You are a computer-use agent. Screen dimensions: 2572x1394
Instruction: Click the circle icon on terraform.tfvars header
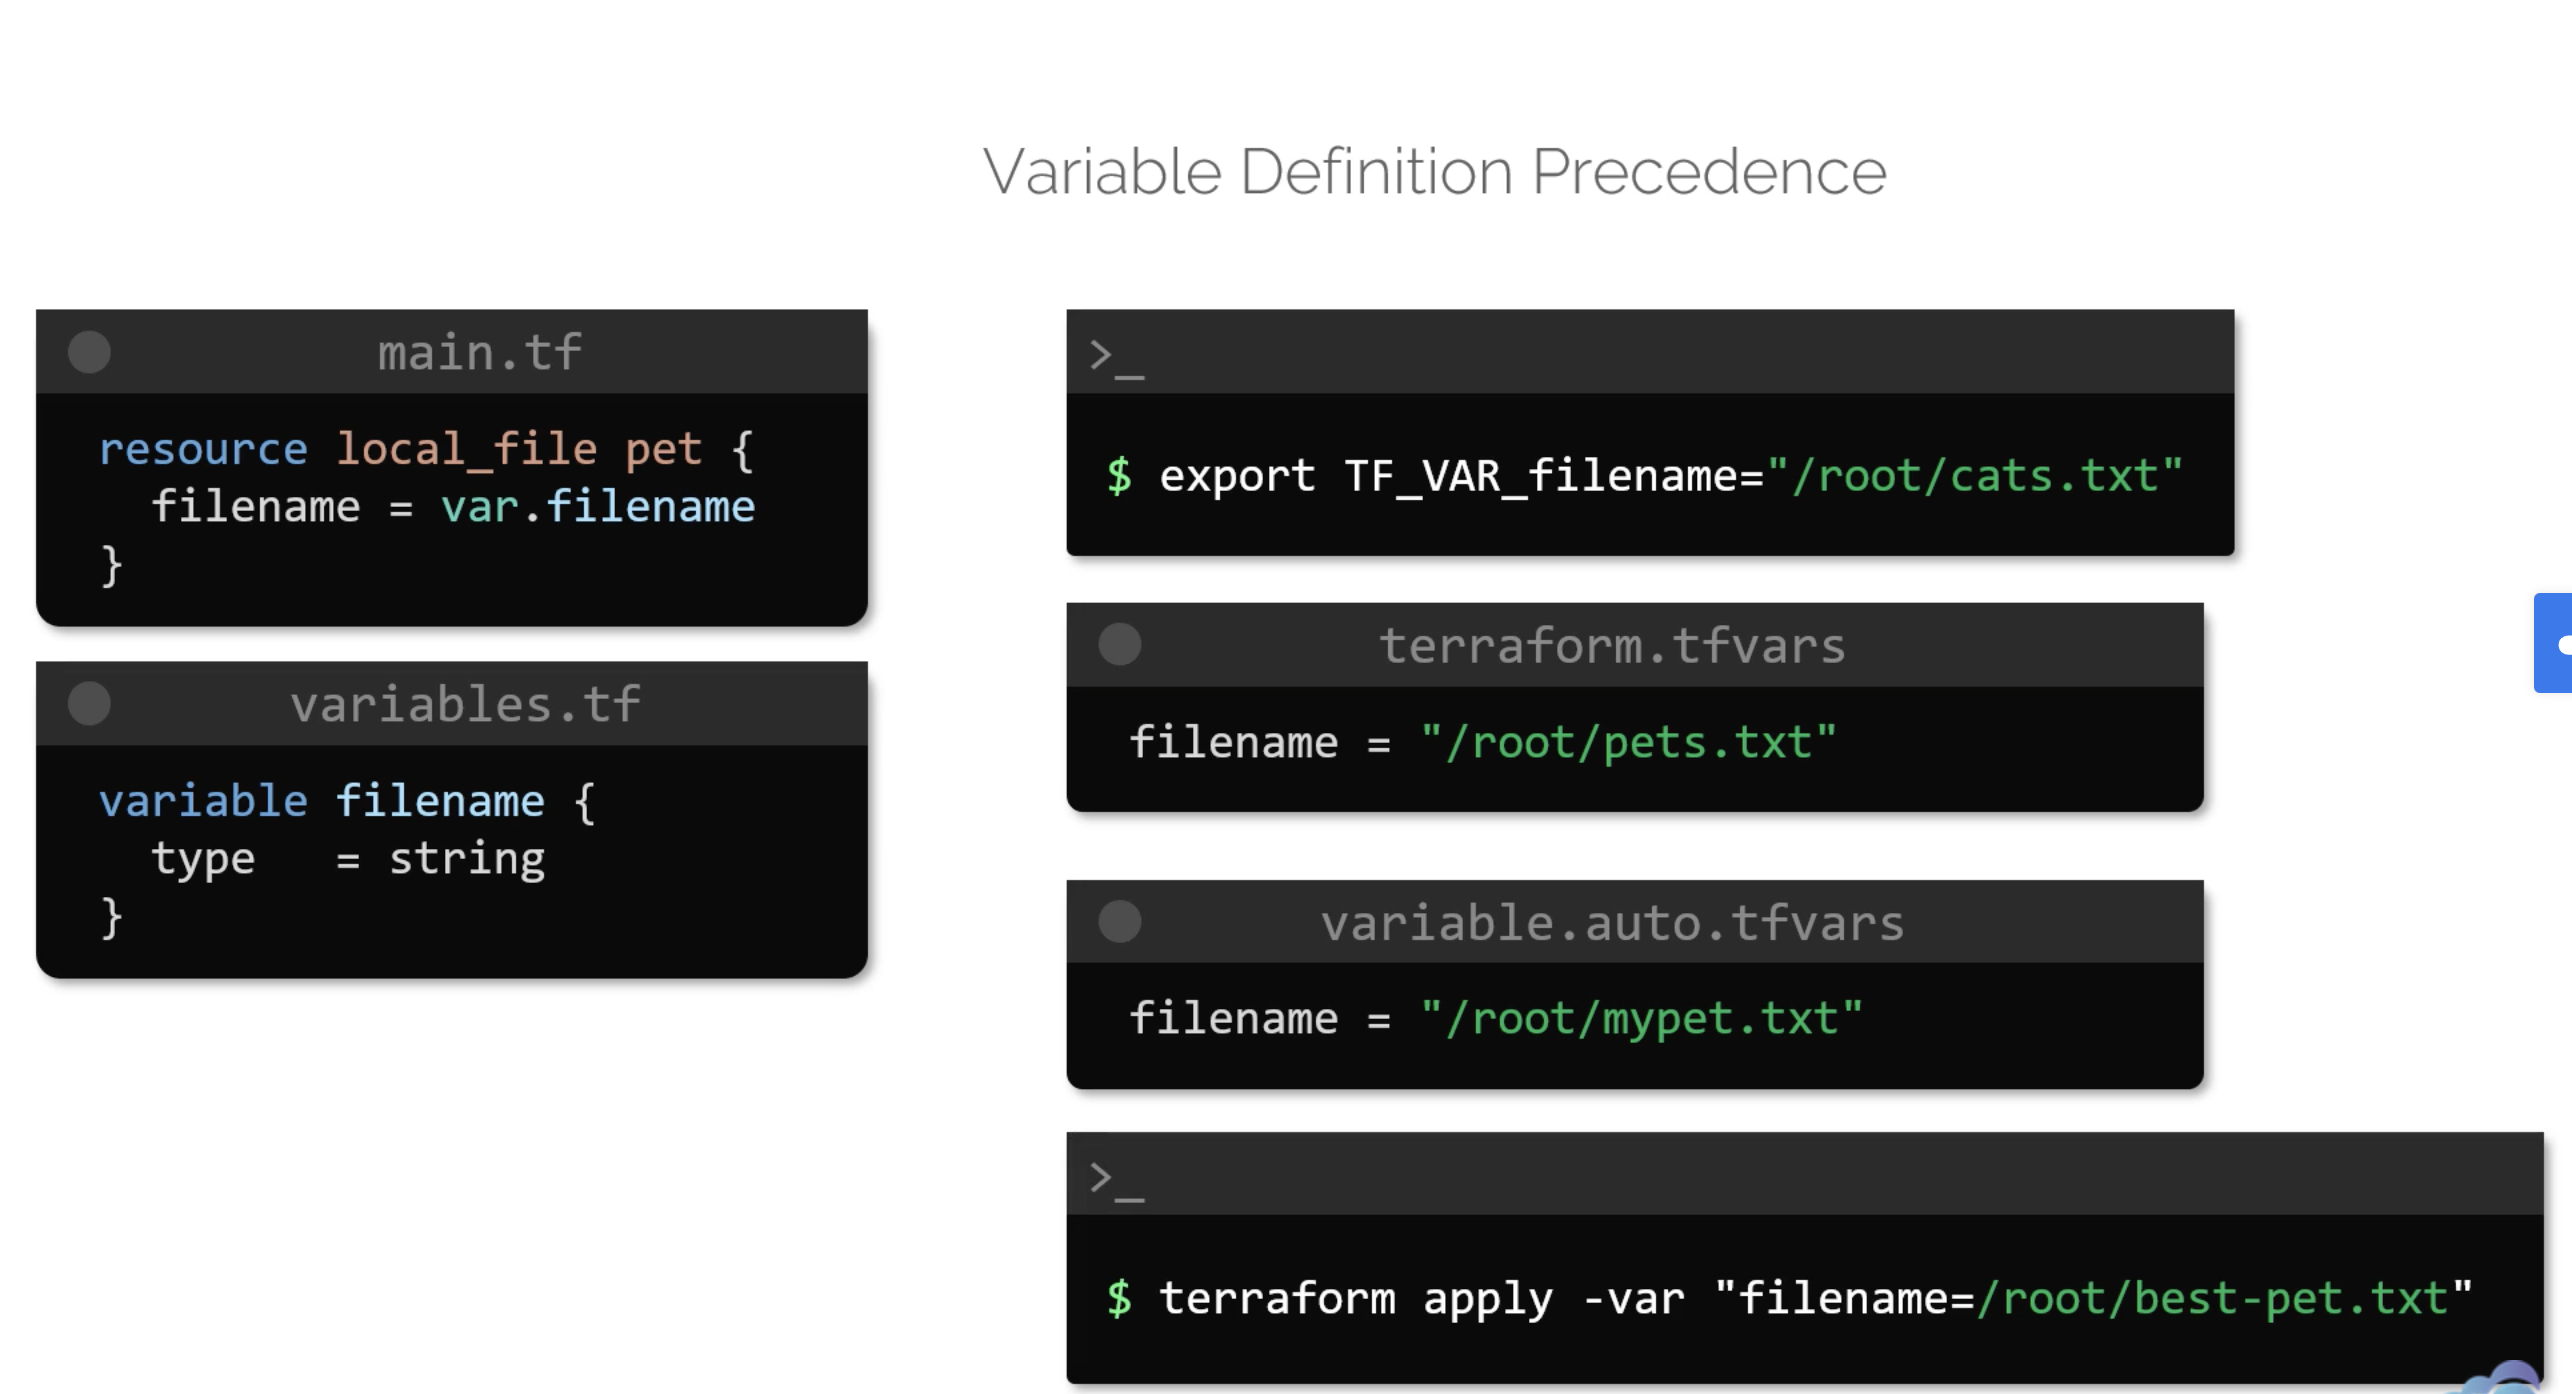coord(1120,645)
